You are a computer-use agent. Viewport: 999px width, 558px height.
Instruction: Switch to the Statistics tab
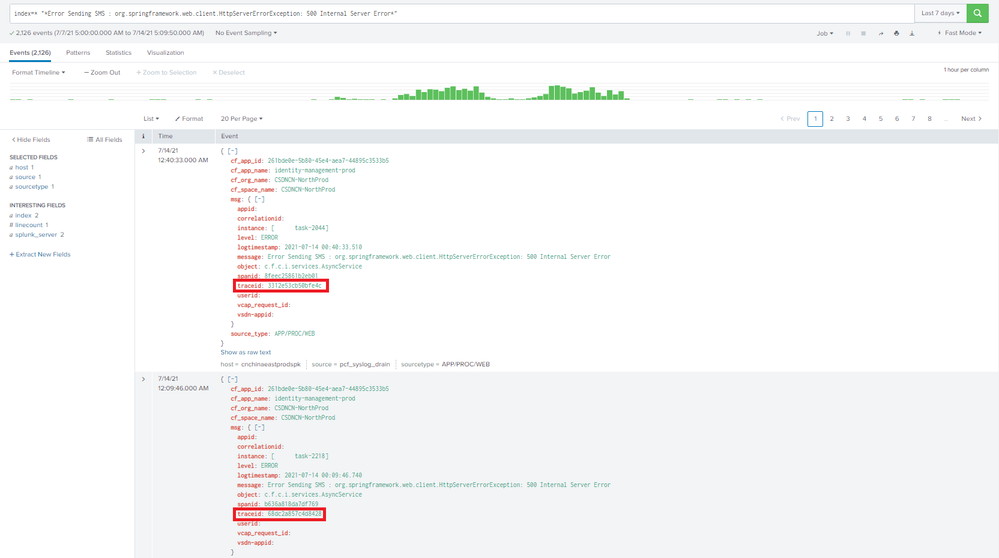[x=118, y=52]
